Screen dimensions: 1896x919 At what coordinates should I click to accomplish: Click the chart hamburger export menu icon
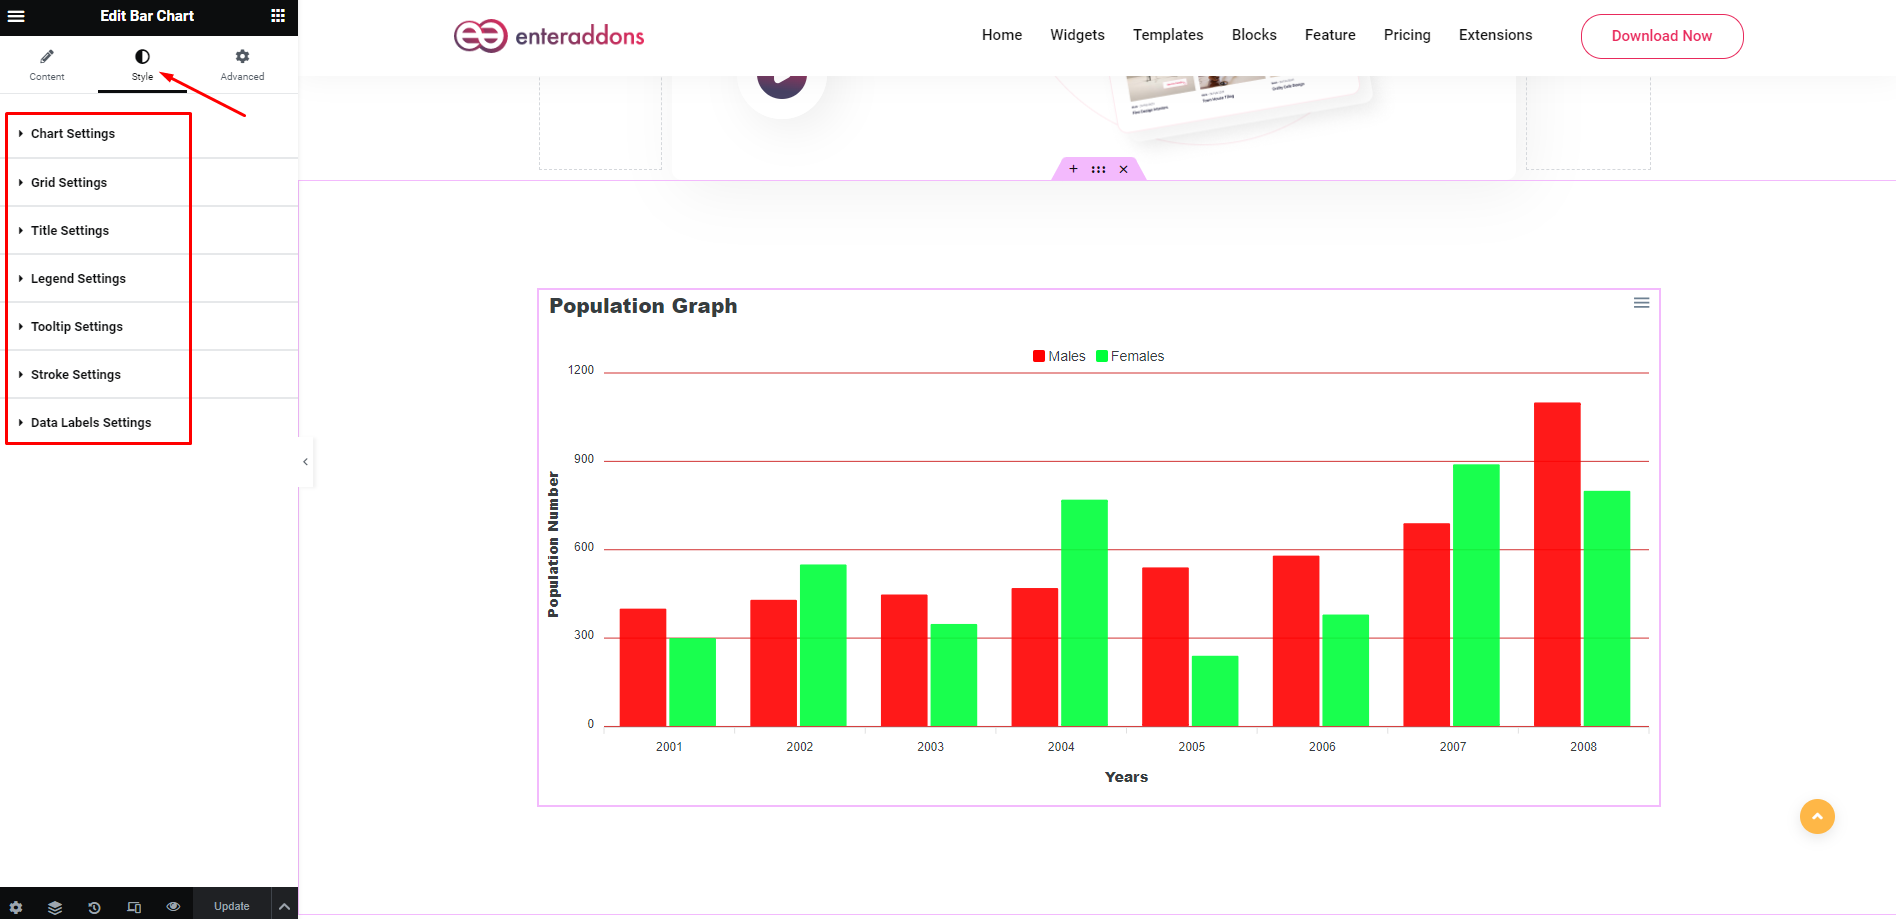1641,303
